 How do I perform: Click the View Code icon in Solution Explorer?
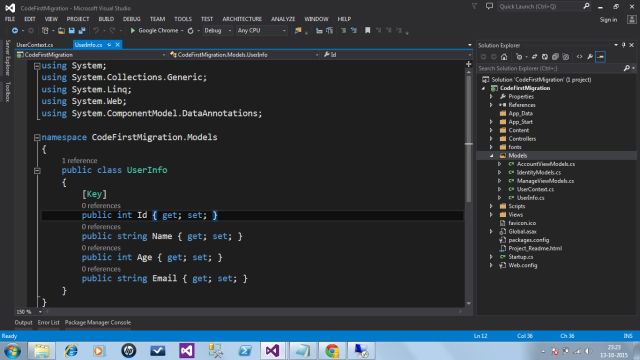(x=579, y=57)
